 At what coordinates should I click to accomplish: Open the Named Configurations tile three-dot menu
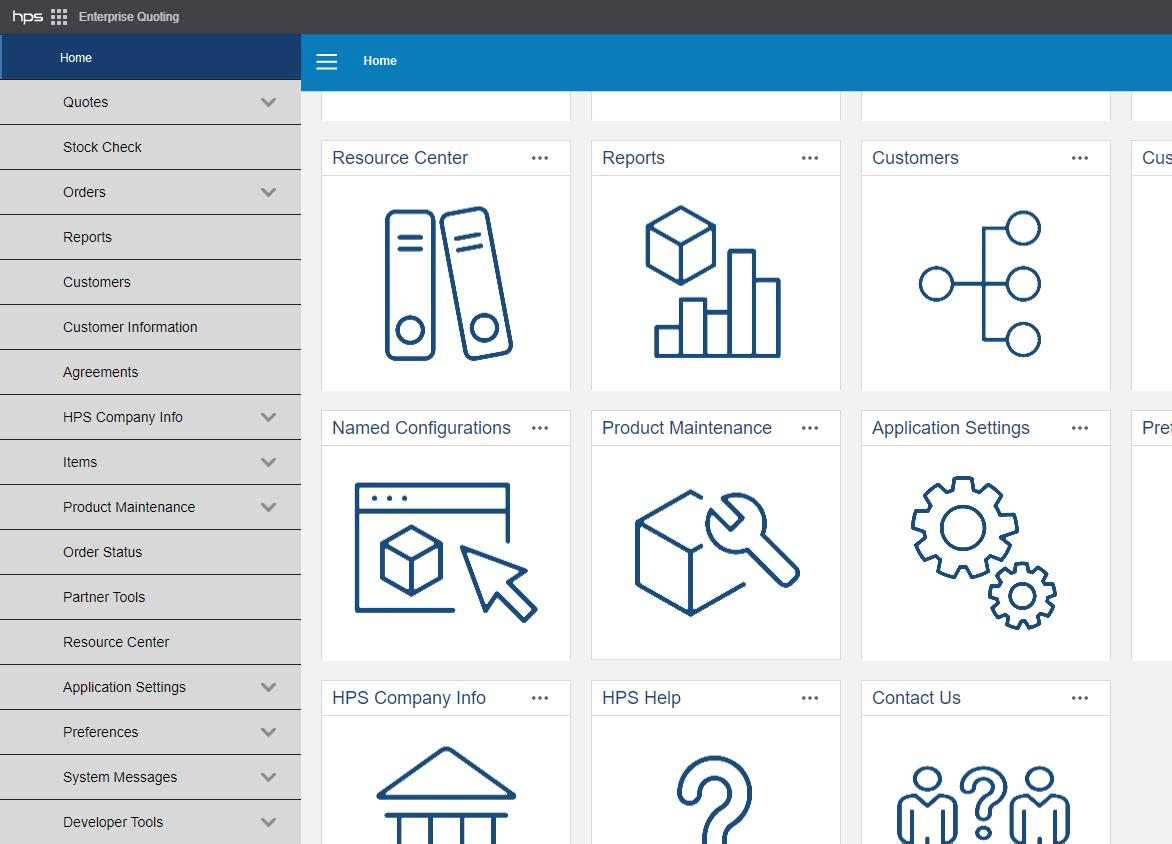(540, 428)
